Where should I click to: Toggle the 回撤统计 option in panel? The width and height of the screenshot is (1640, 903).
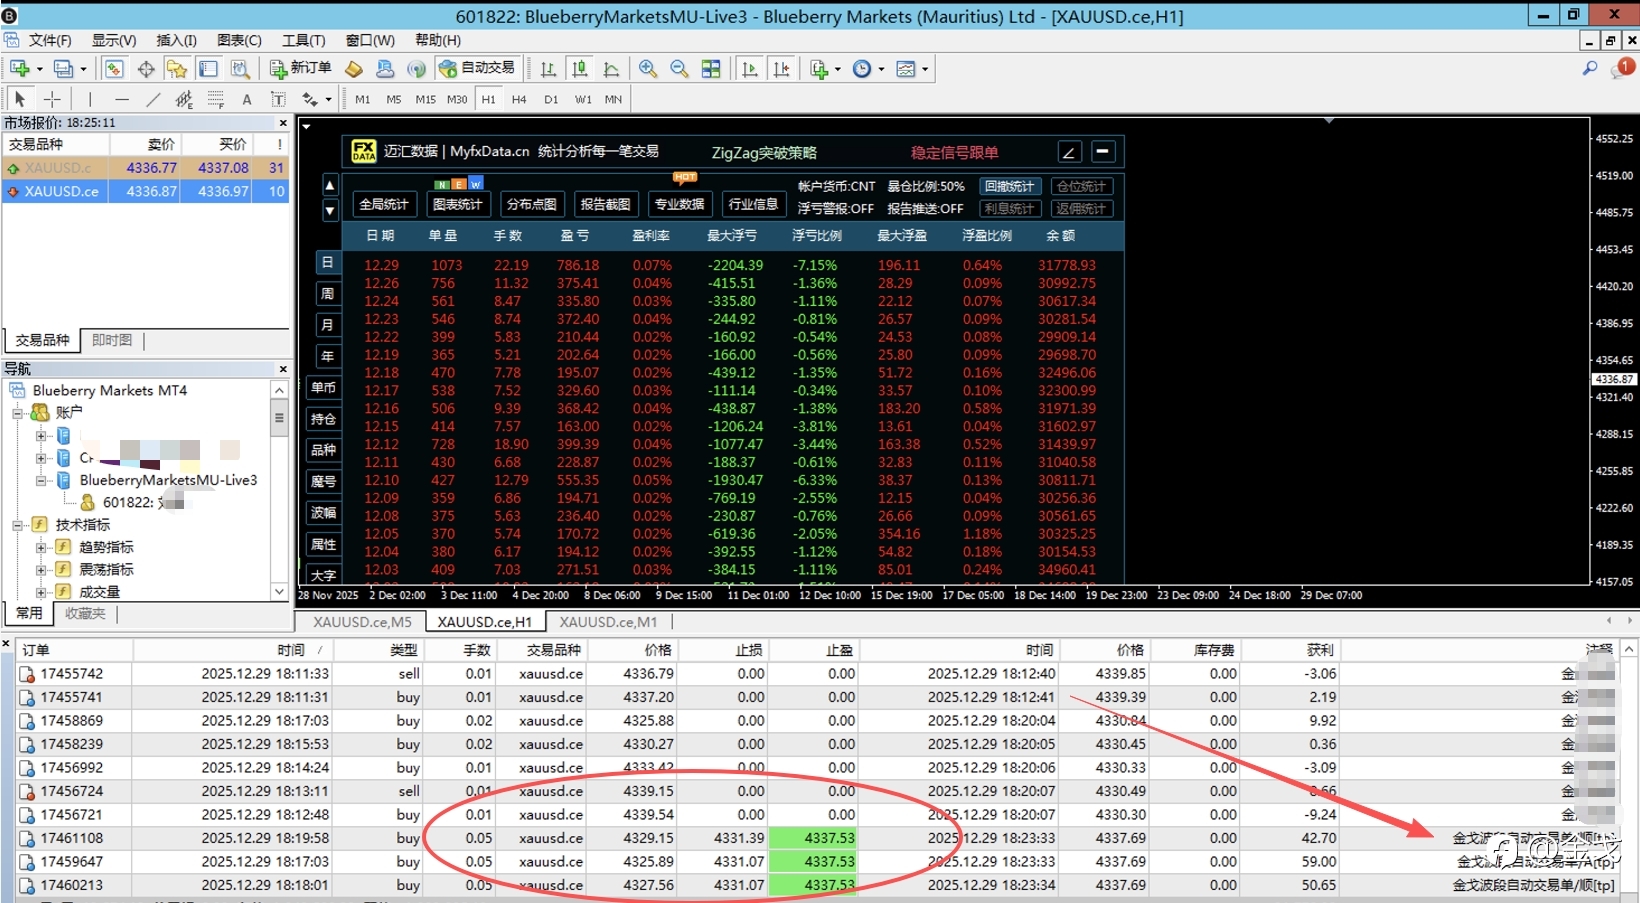(x=1009, y=187)
